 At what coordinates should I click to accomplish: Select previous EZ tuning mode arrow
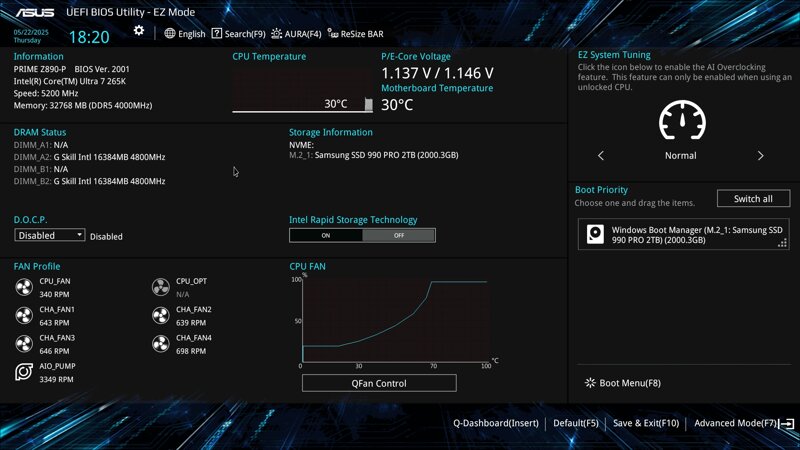(x=601, y=156)
